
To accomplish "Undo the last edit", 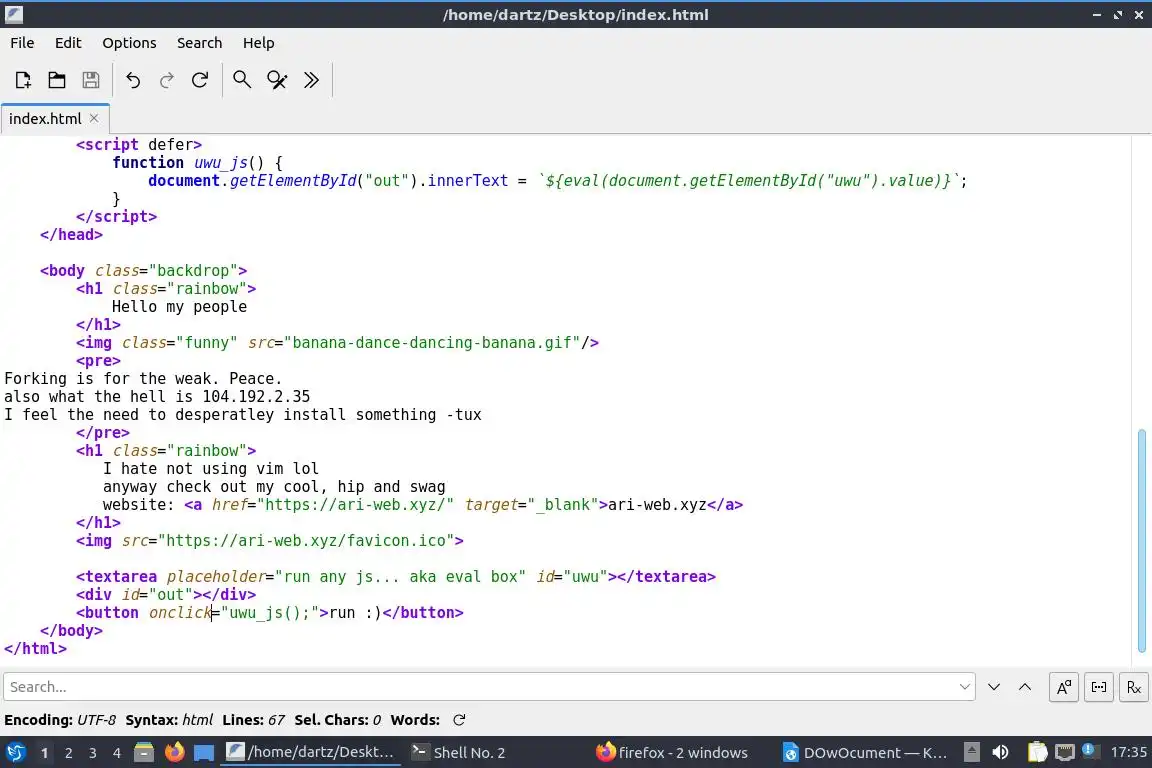I will [x=133, y=79].
